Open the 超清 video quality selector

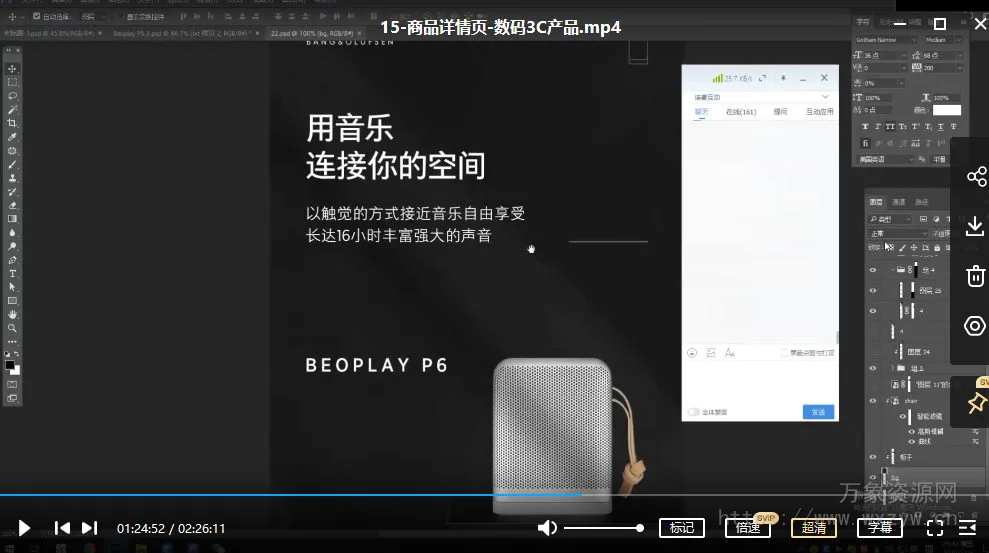click(x=813, y=528)
